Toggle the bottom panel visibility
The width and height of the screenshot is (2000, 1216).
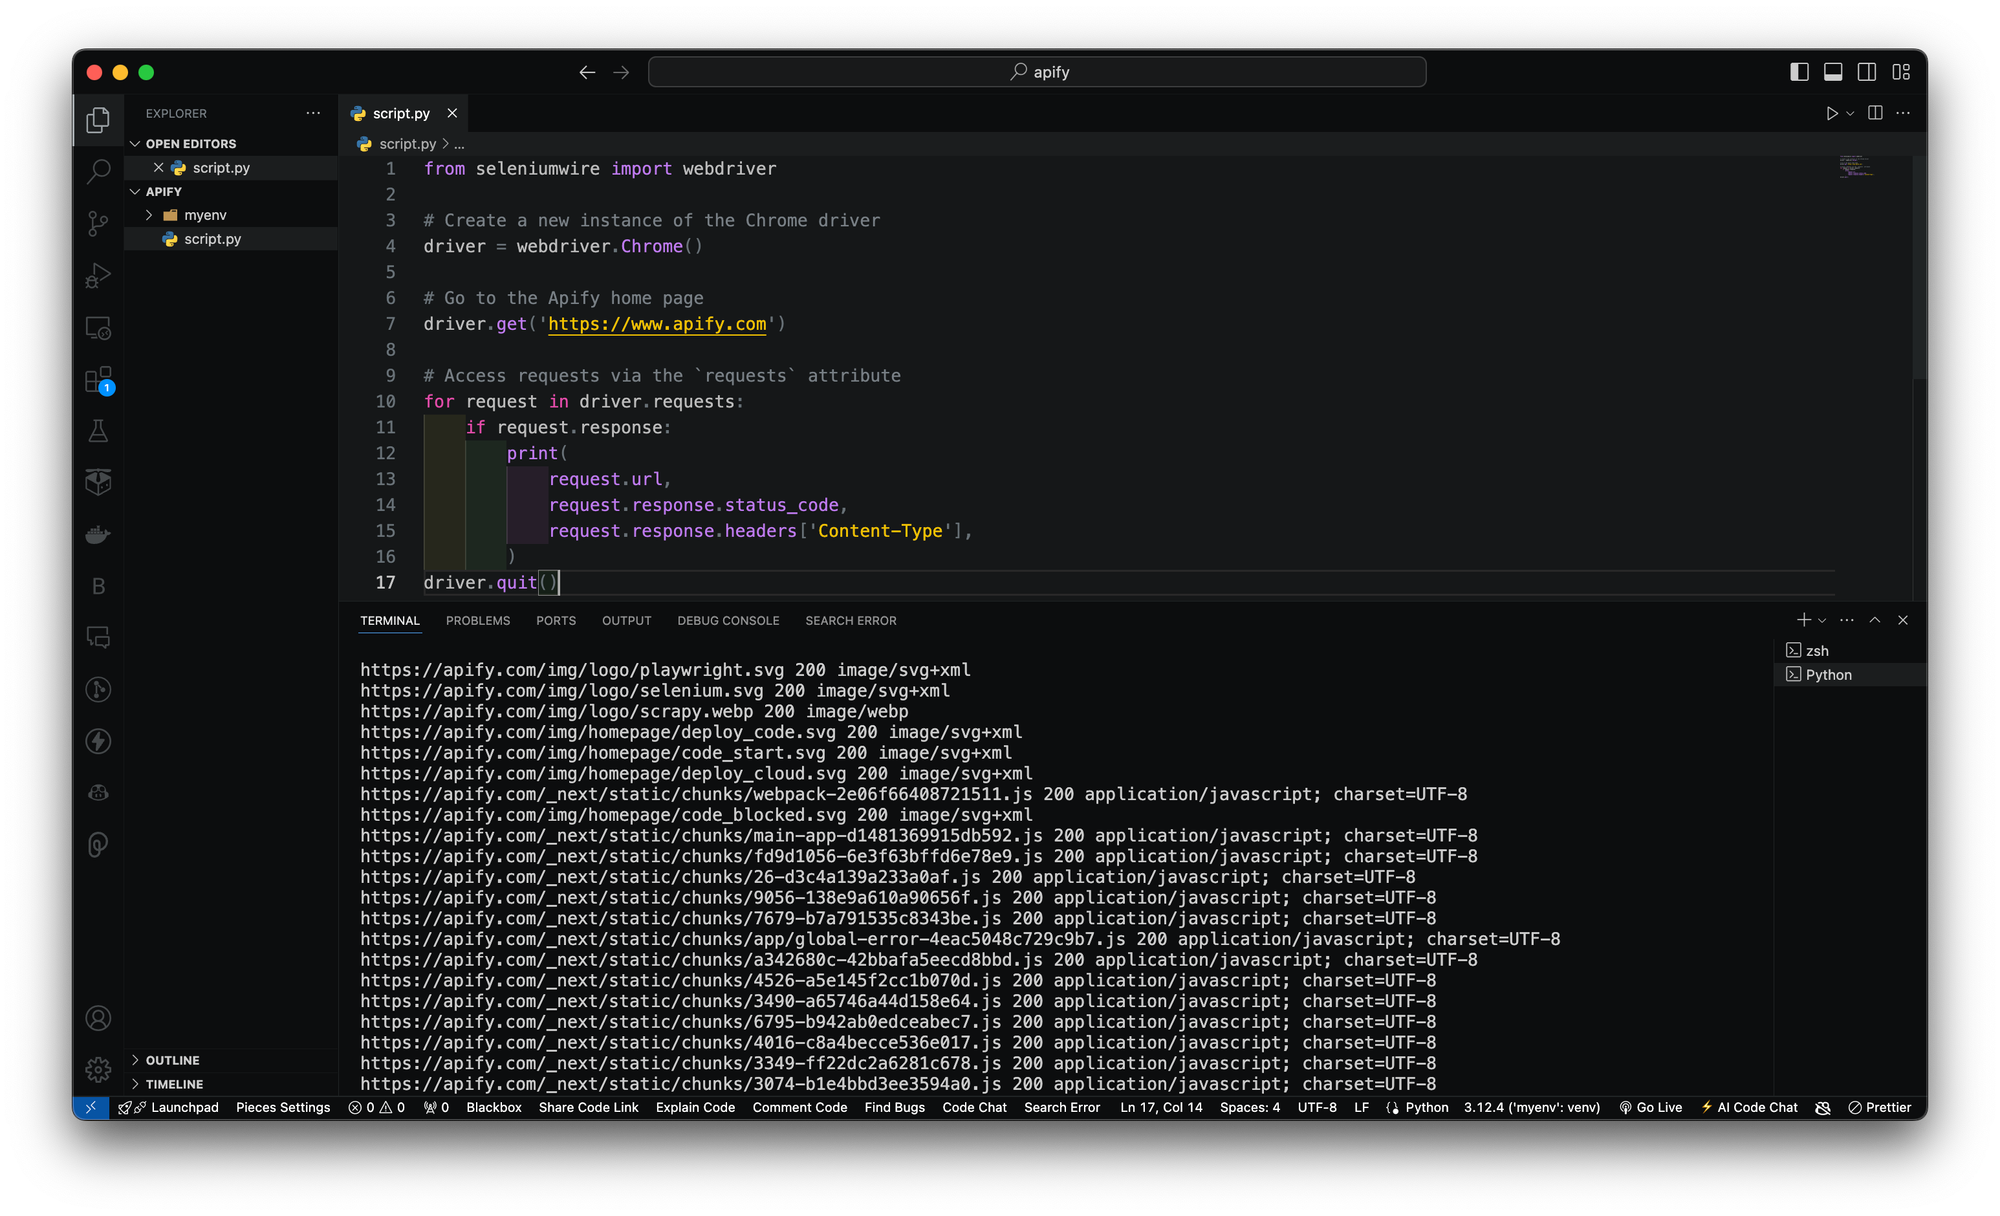tap(1832, 71)
